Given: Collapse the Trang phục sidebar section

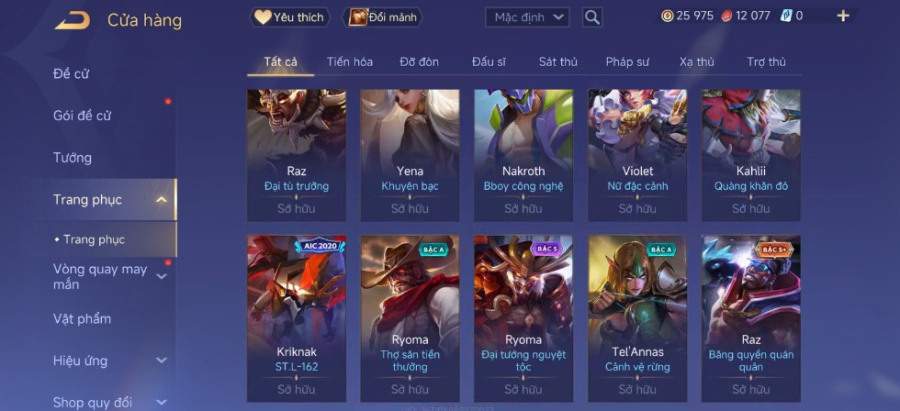Looking at the screenshot, I should [162, 200].
